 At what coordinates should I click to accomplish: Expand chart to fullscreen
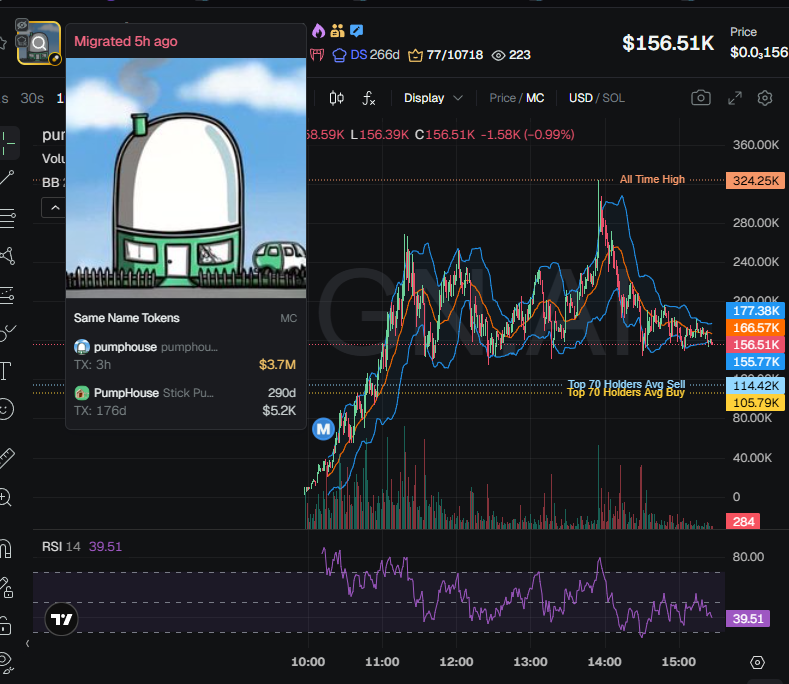pyautogui.click(x=735, y=98)
